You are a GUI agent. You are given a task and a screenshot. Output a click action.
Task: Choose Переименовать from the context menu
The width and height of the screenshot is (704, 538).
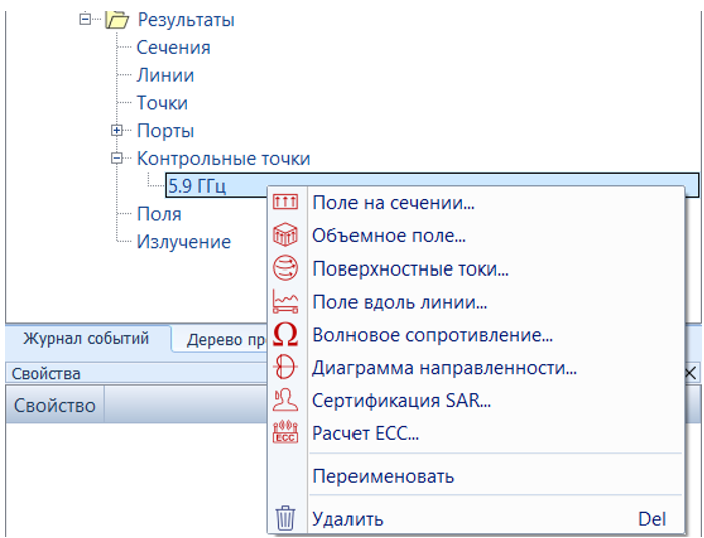coord(383,476)
